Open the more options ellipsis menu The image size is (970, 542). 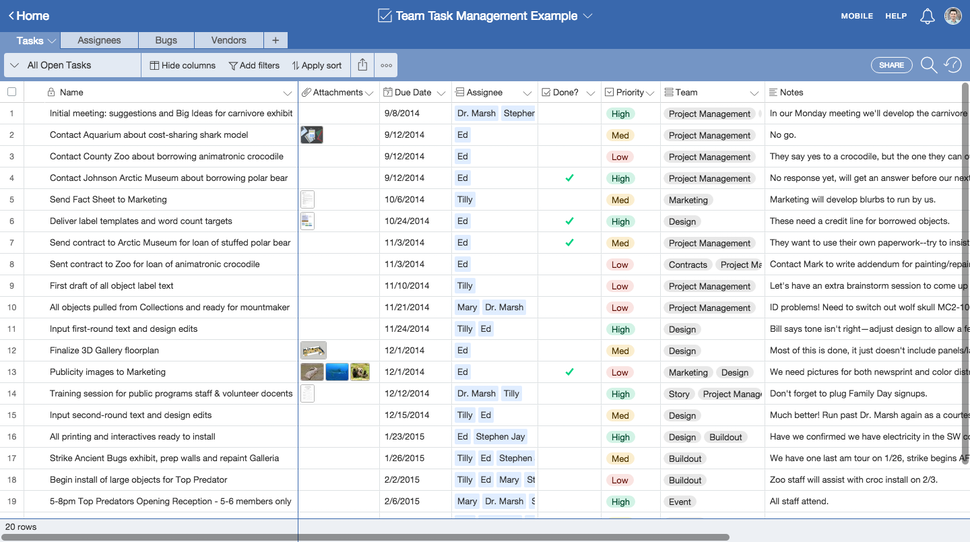(386, 65)
